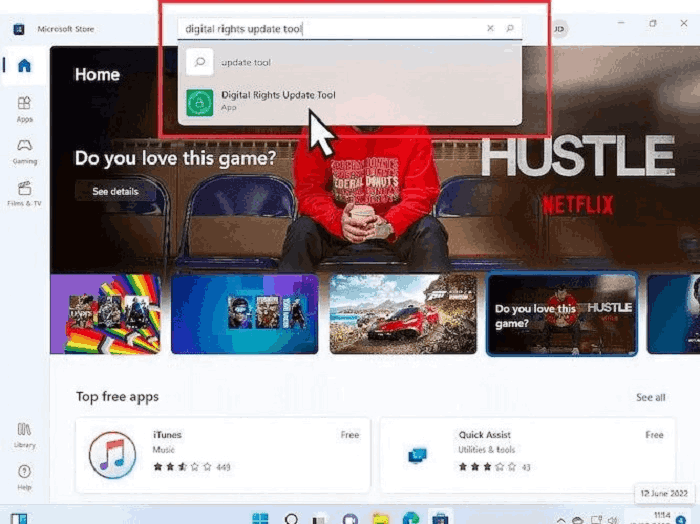
Task: Open Widgets from the taskbar corner
Action: (19, 519)
